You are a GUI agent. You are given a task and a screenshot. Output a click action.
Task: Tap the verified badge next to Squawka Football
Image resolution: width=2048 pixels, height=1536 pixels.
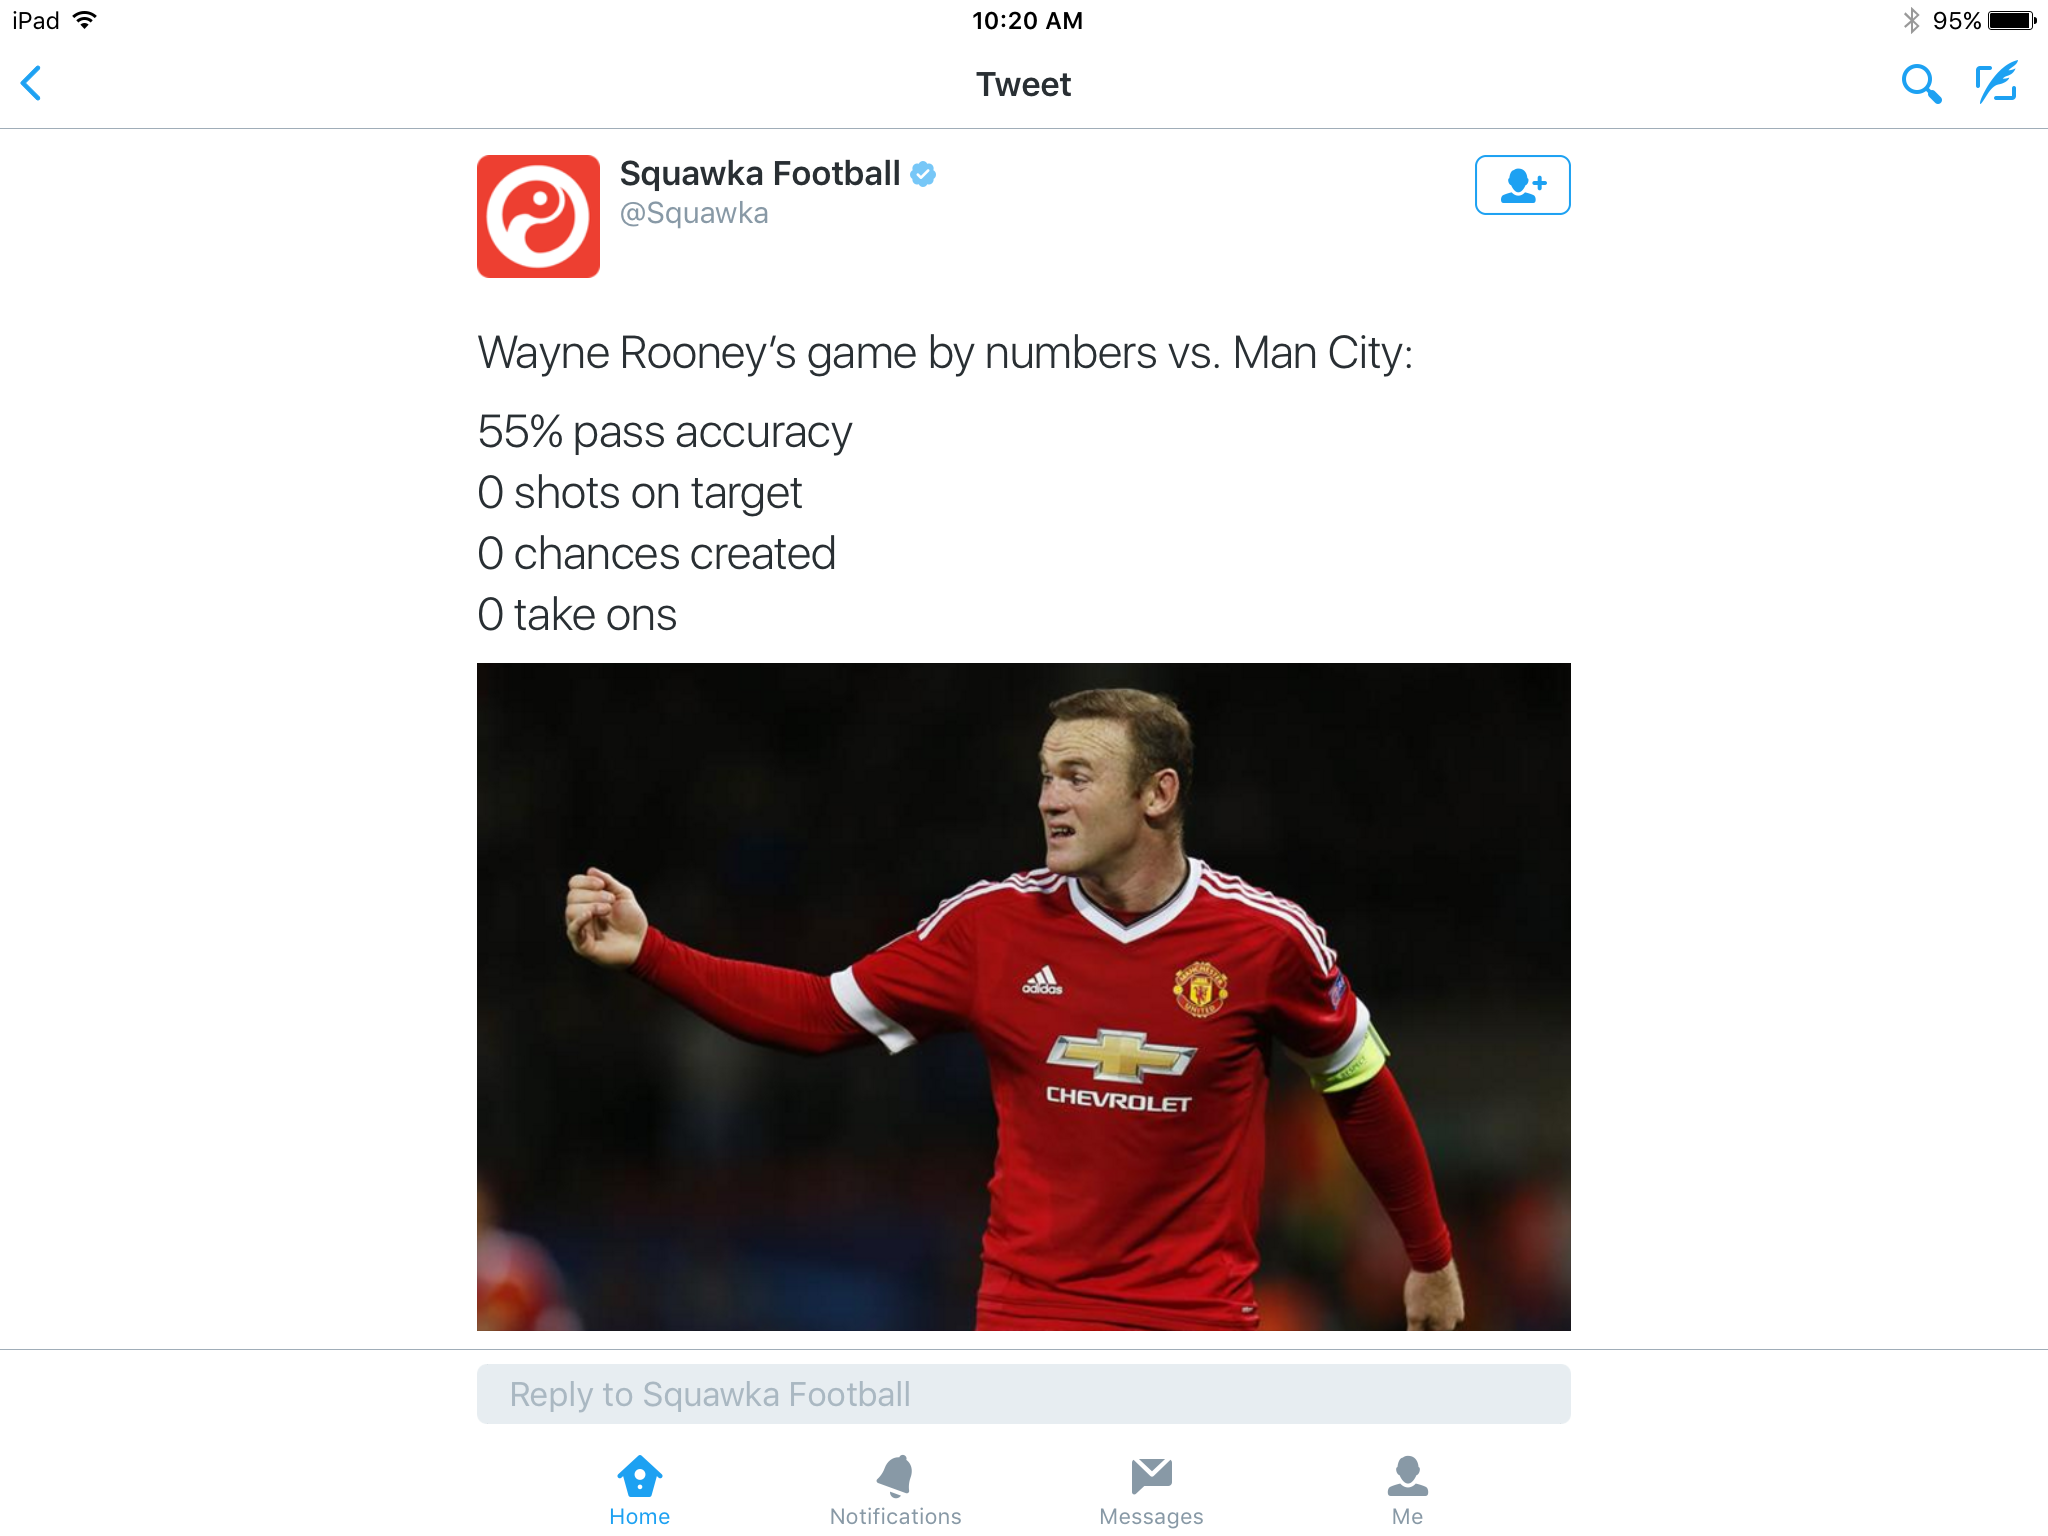point(923,174)
